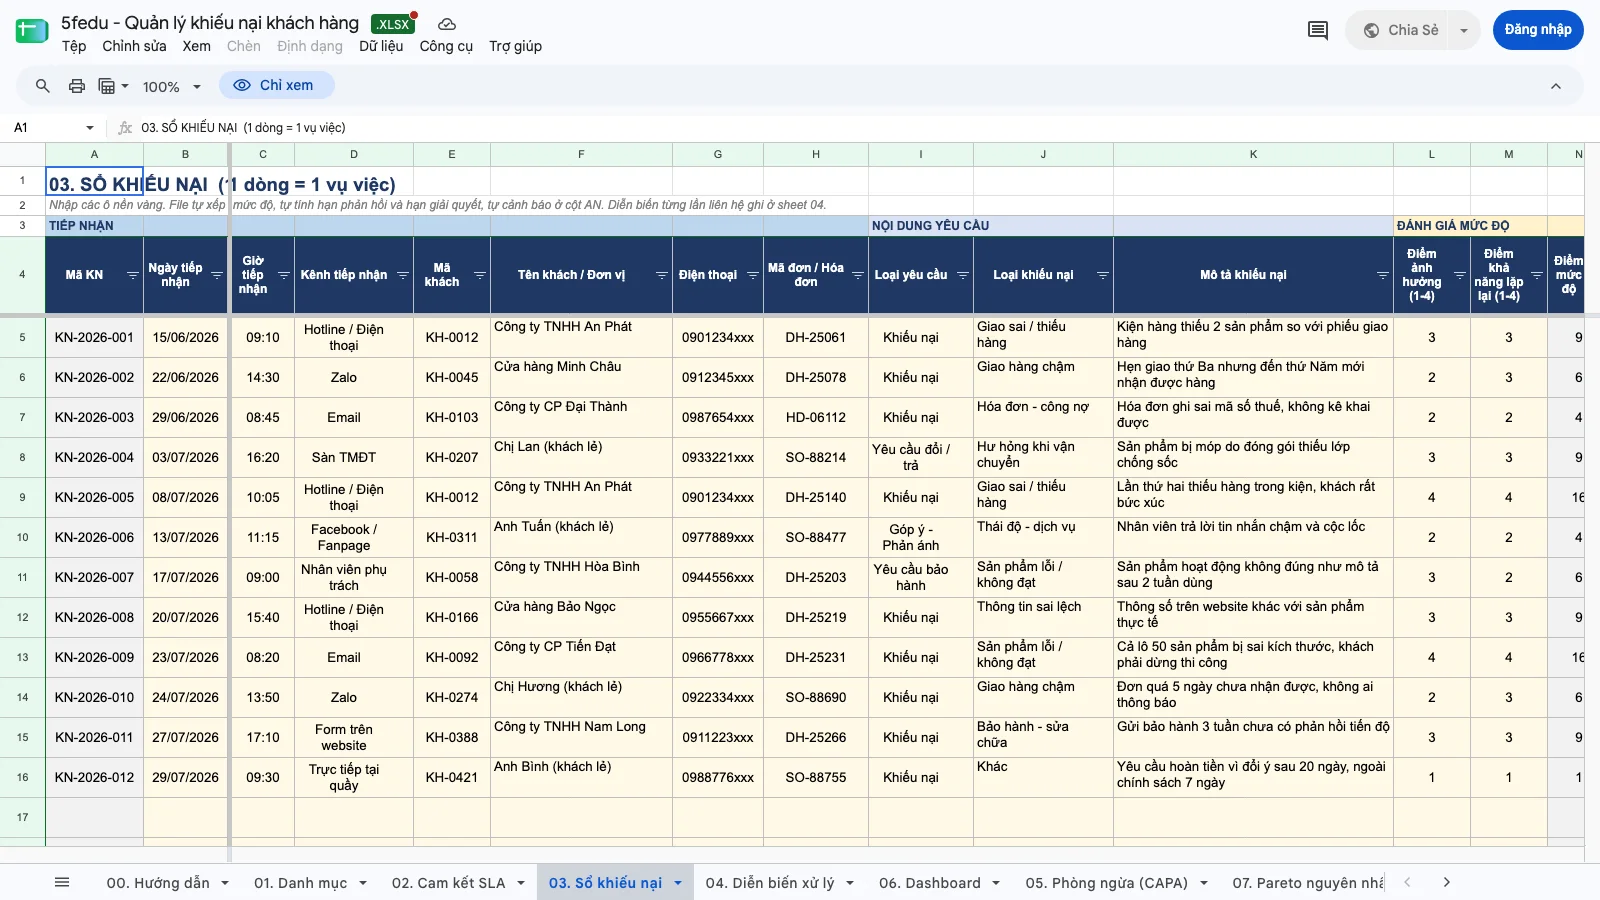Image resolution: width=1600 pixels, height=900 pixels.
Task: Open the Dữ liệu menu
Action: pyautogui.click(x=381, y=46)
